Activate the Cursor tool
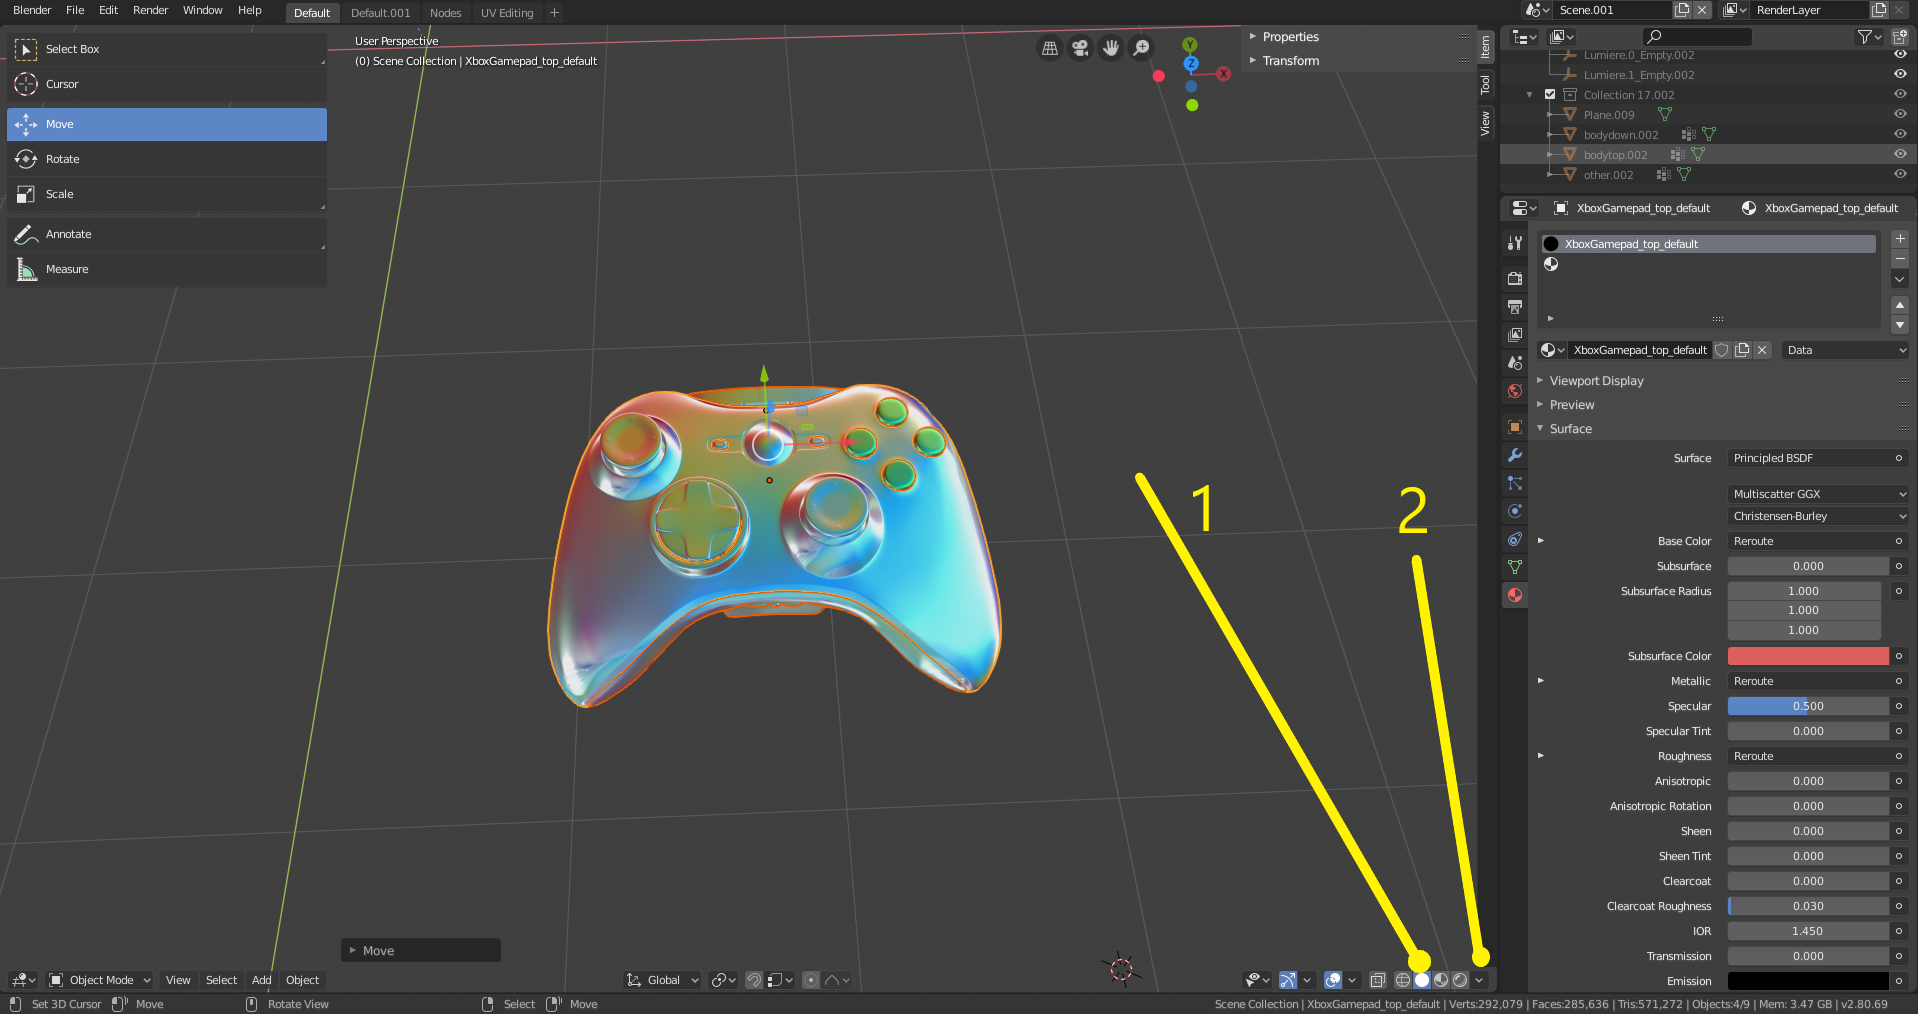 click(x=167, y=84)
